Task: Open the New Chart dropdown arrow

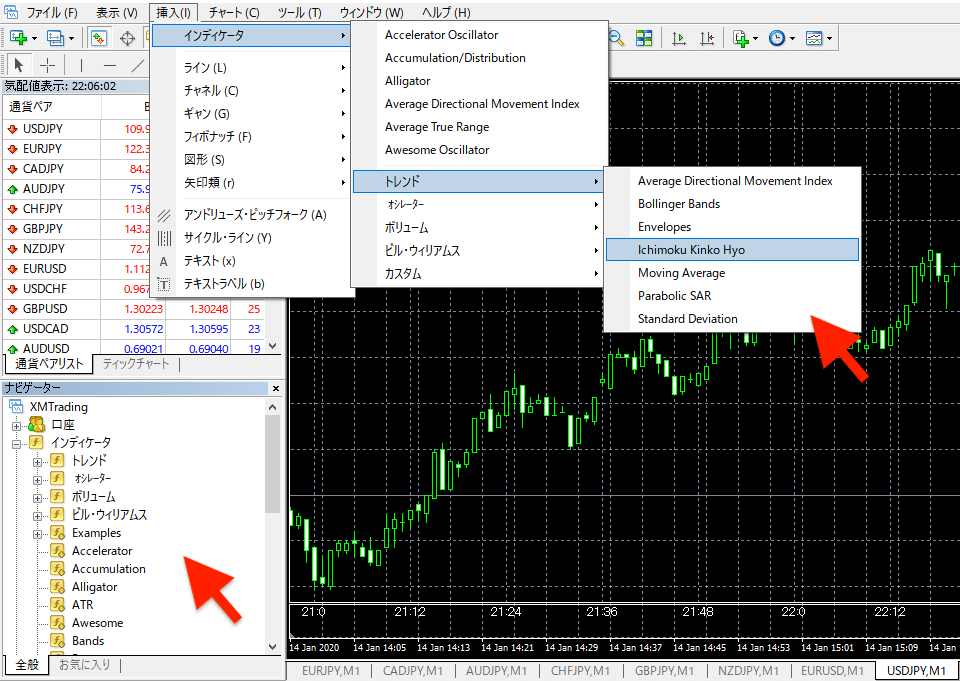Action: [x=34, y=39]
